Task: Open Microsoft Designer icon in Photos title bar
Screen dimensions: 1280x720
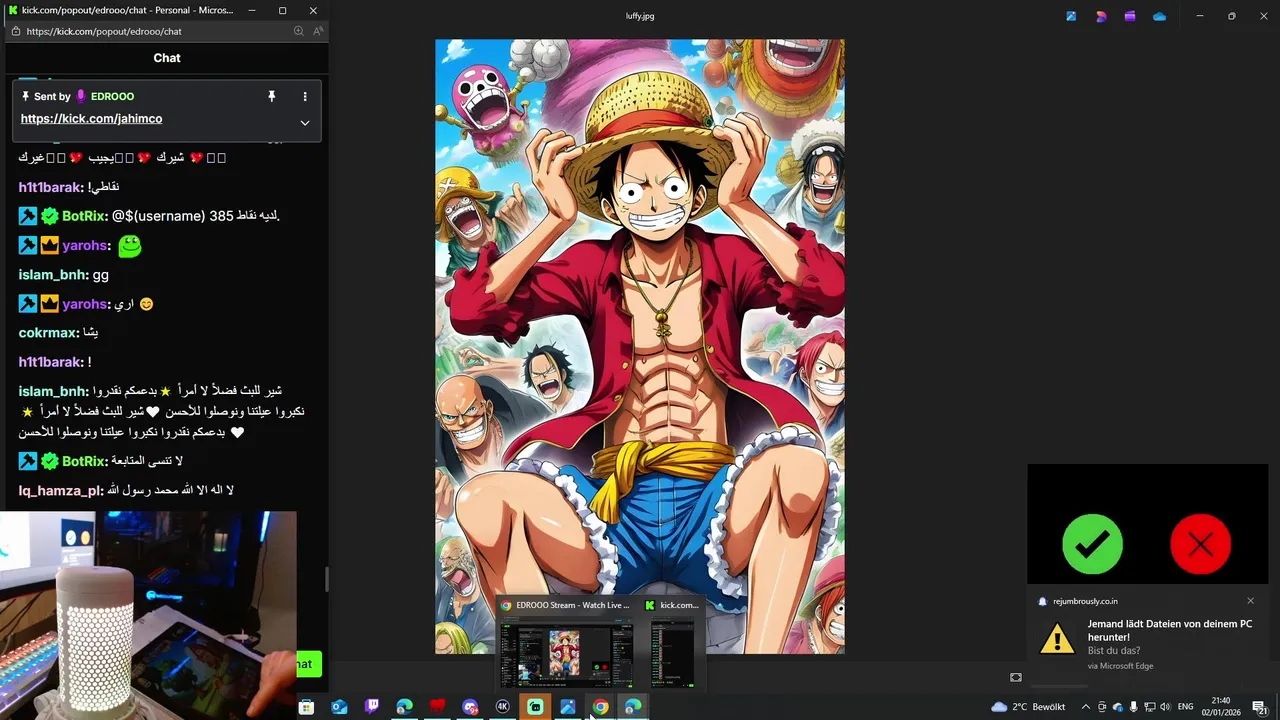Action: [1101, 16]
